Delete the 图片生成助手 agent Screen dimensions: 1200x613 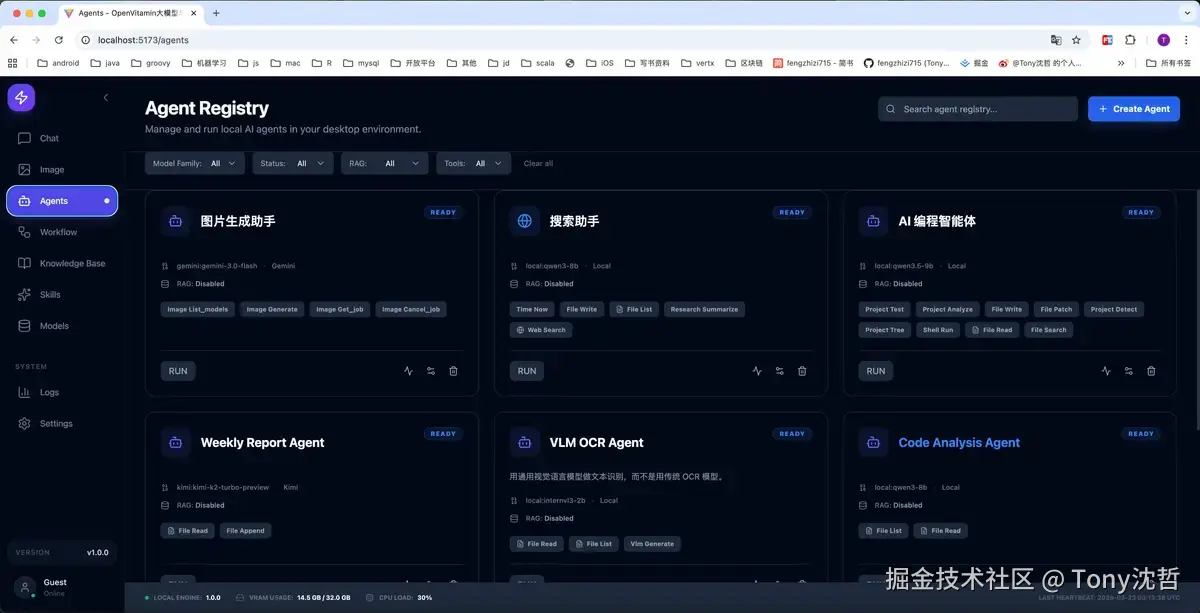click(x=453, y=371)
